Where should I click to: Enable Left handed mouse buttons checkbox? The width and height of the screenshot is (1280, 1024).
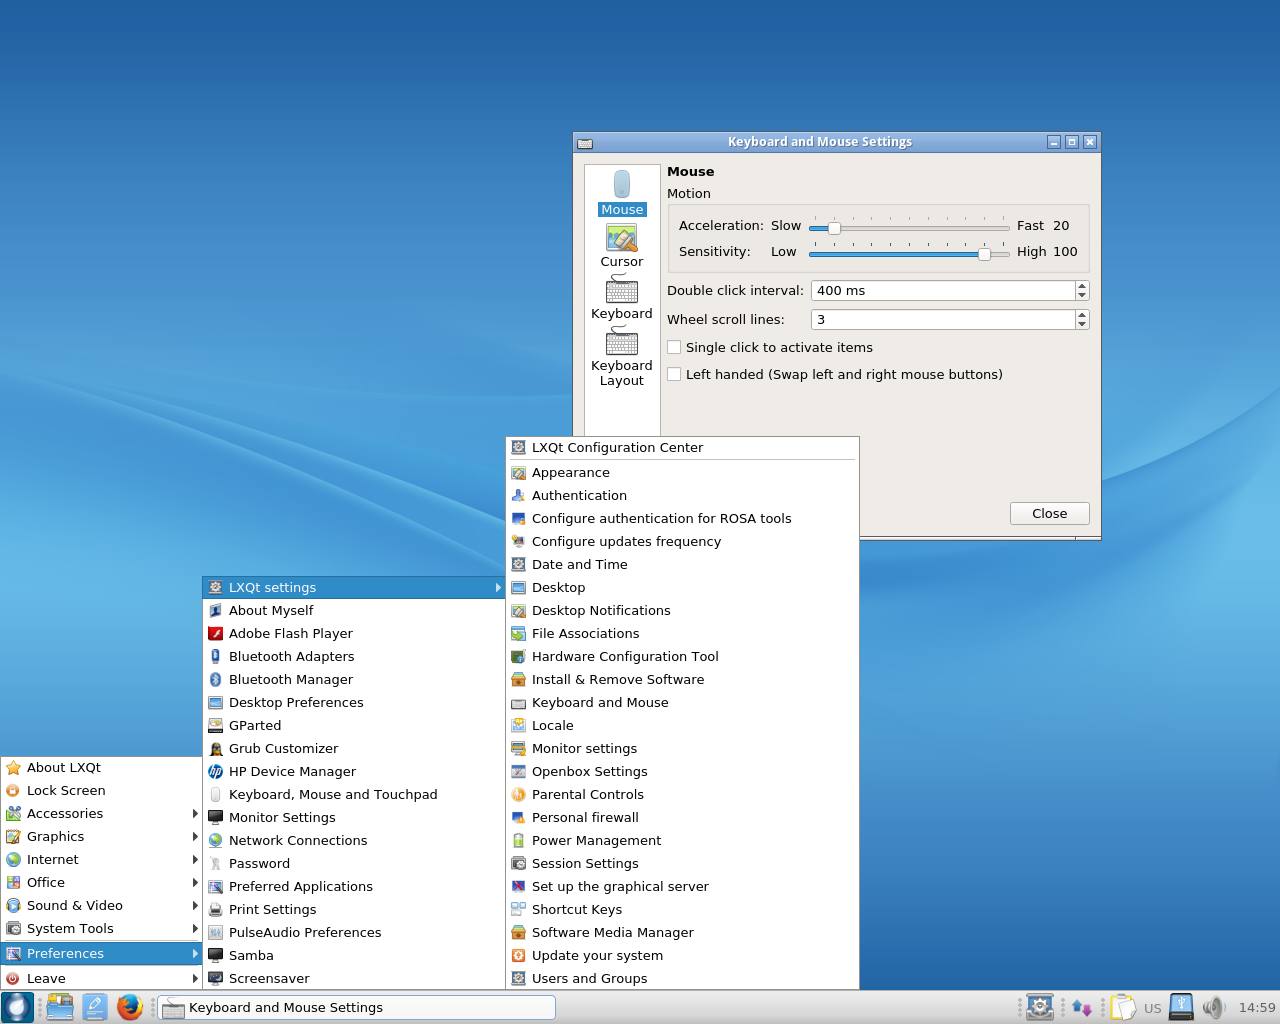675,374
